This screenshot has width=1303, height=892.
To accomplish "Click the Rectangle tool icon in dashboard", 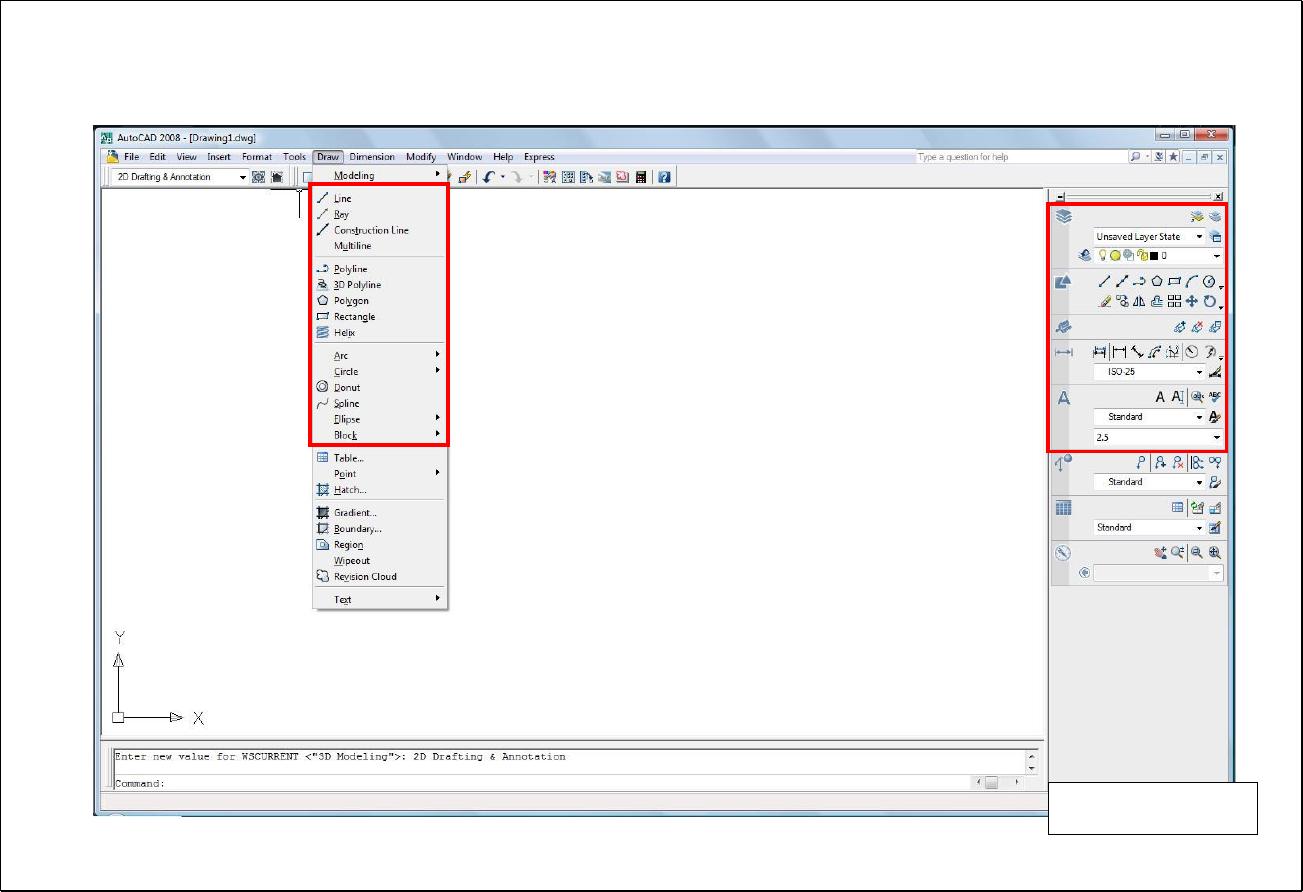I will pos(1174,282).
